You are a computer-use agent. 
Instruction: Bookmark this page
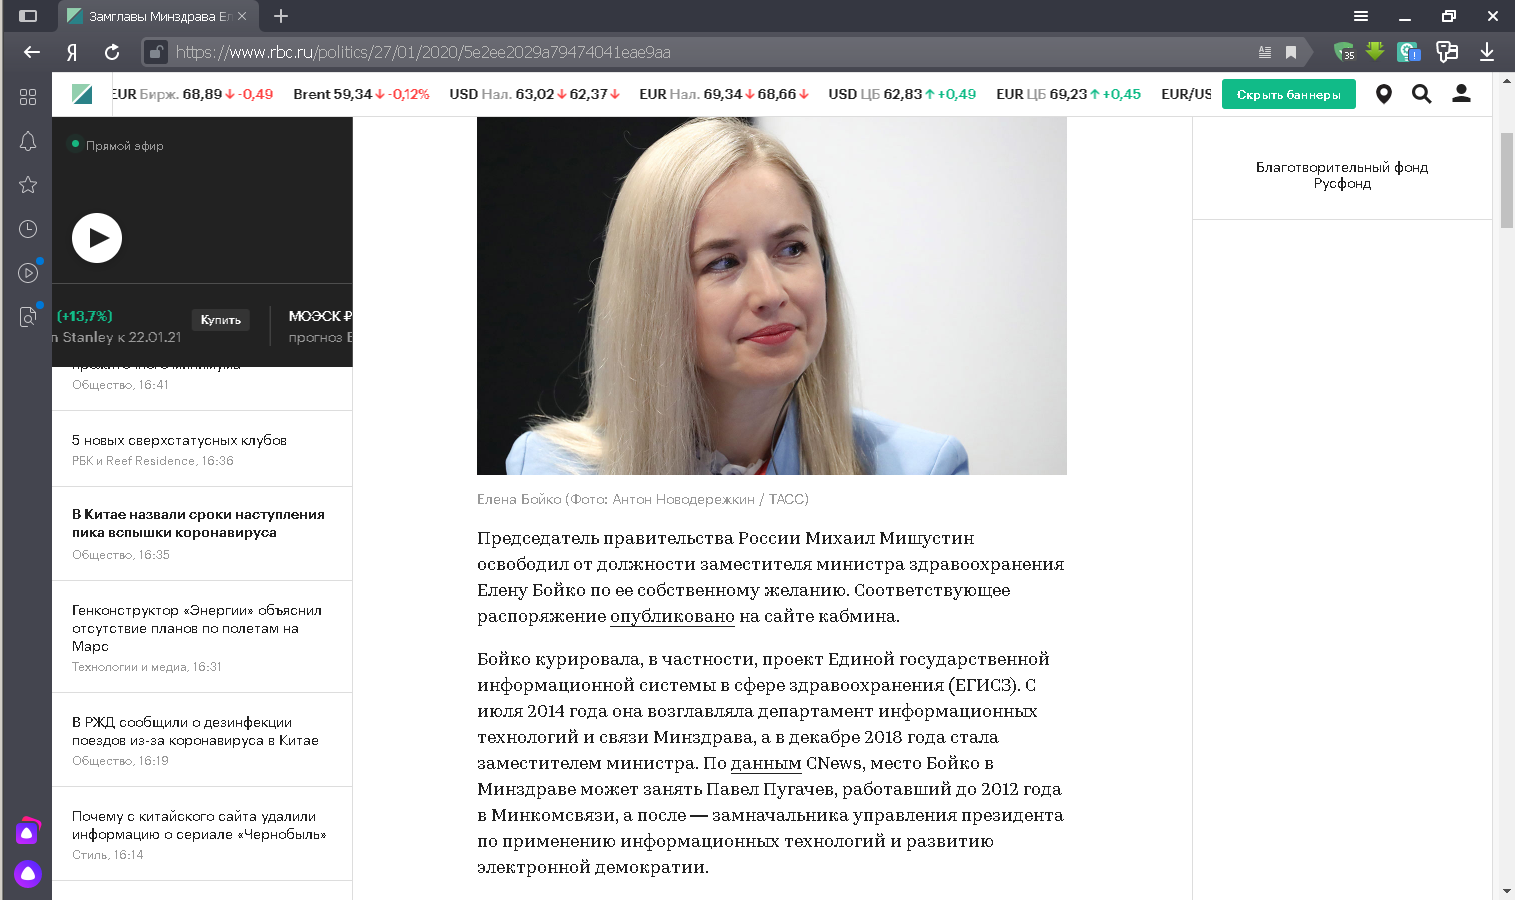(x=1291, y=52)
